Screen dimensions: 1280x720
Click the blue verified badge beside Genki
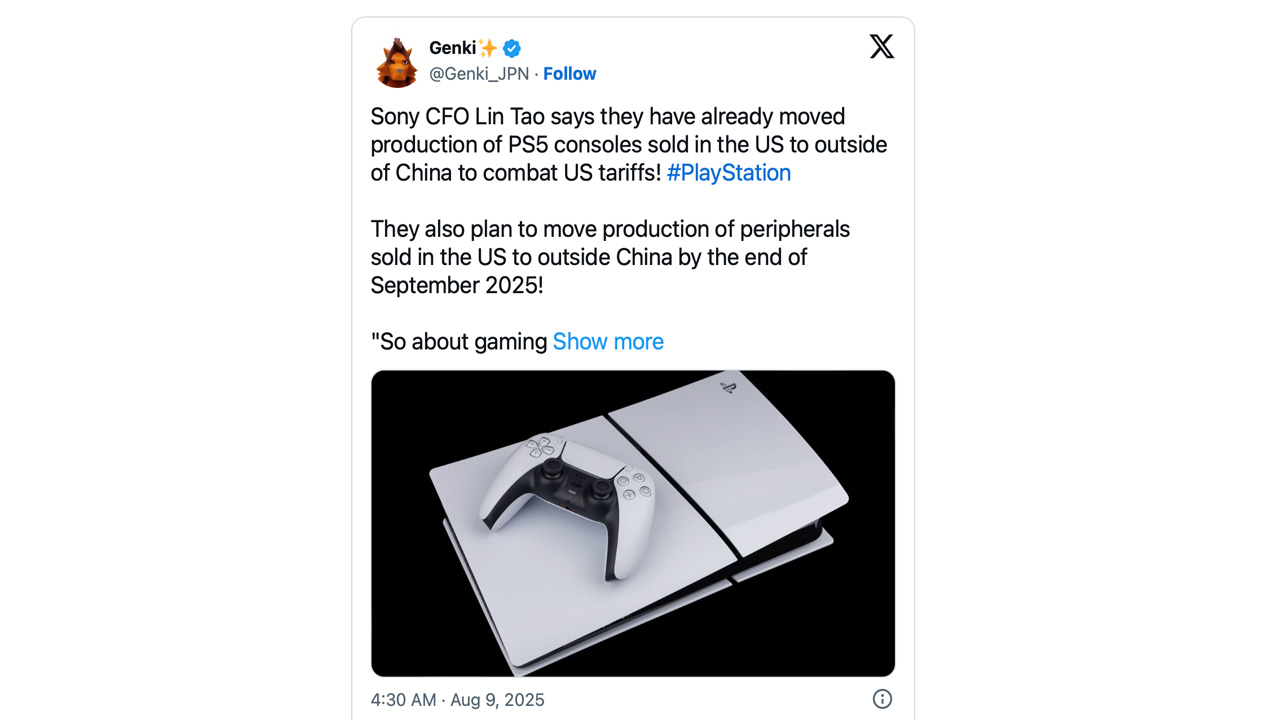pyautogui.click(x=512, y=48)
